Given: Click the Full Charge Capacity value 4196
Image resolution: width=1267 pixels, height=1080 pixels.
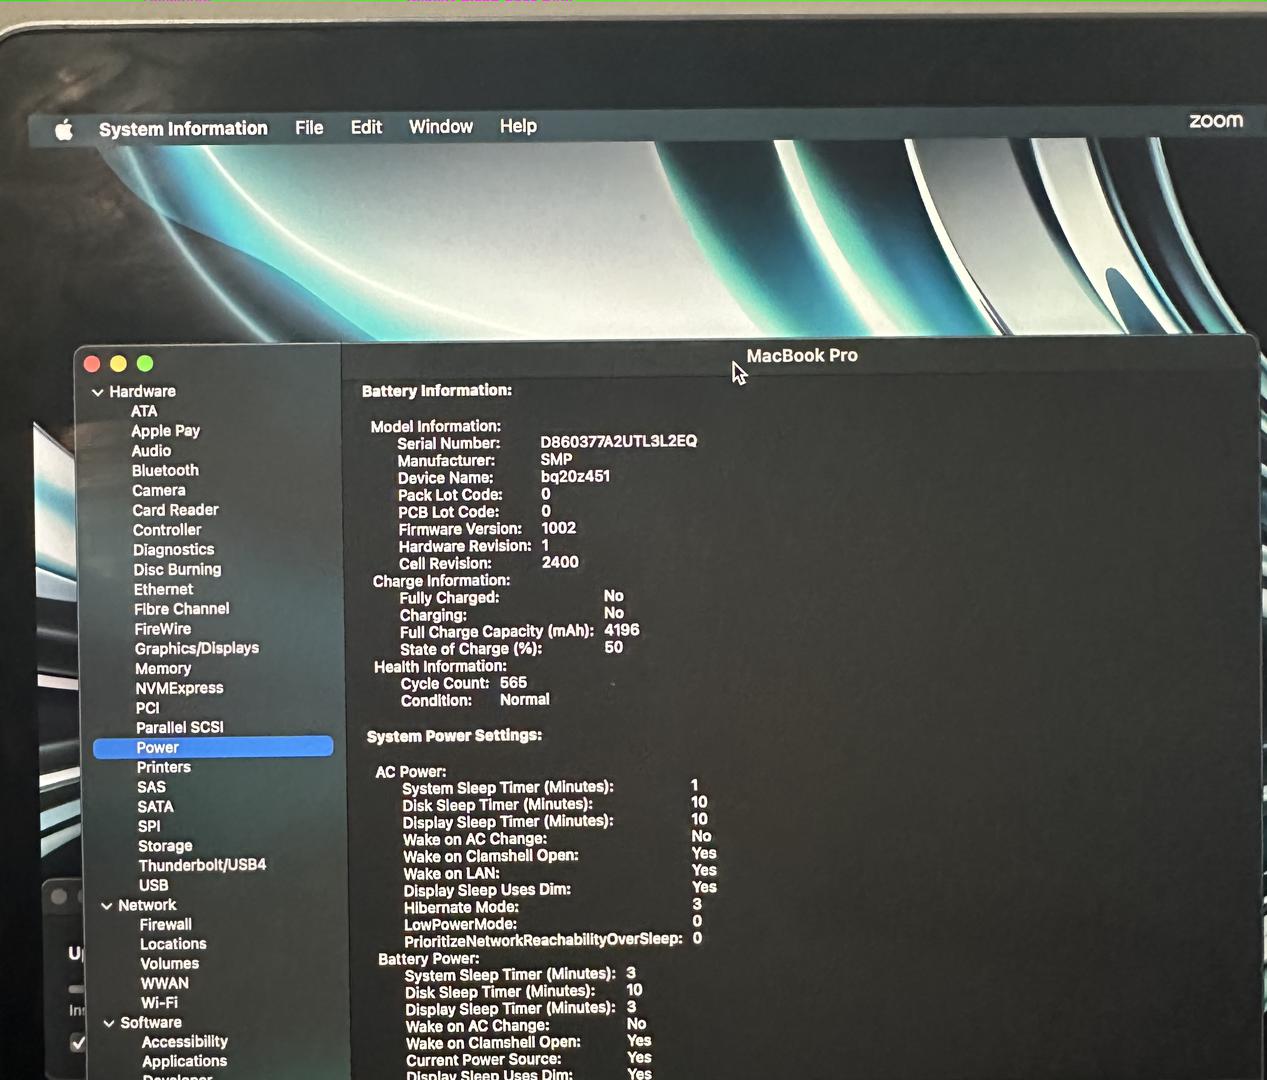Looking at the screenshot, I should pos(622,630).
